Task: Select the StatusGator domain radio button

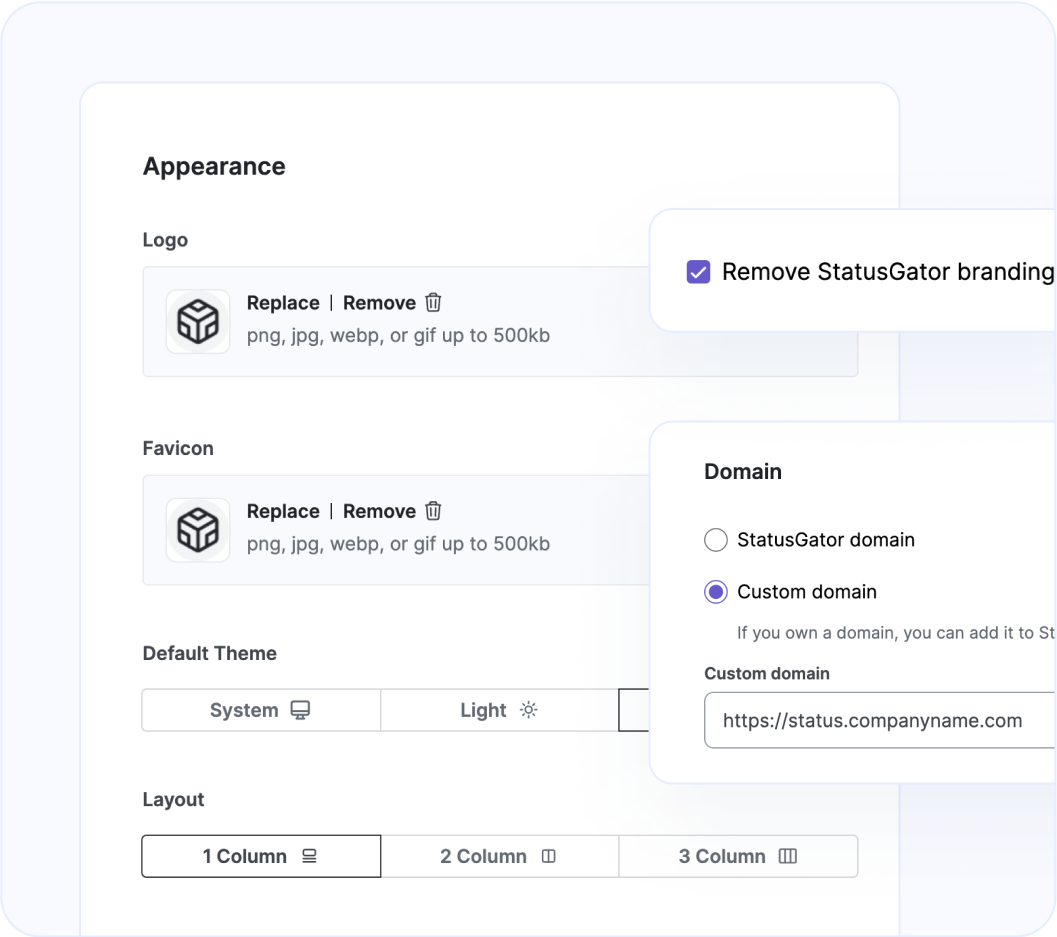Action: [716, 540]
